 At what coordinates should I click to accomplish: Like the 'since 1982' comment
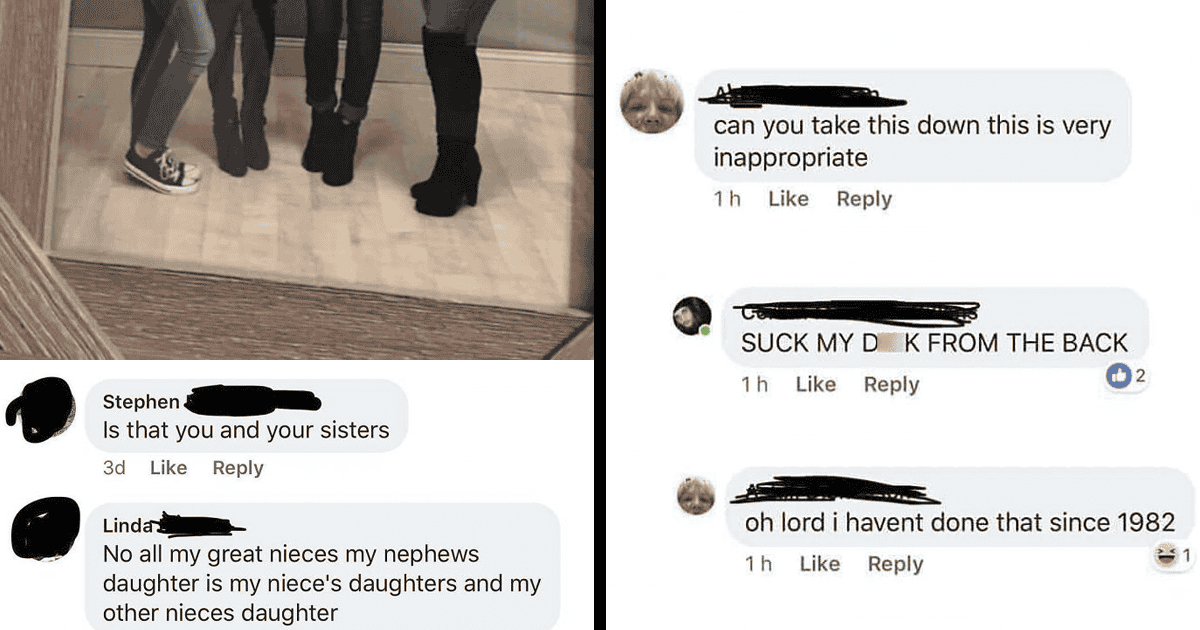tap(820, 564)
